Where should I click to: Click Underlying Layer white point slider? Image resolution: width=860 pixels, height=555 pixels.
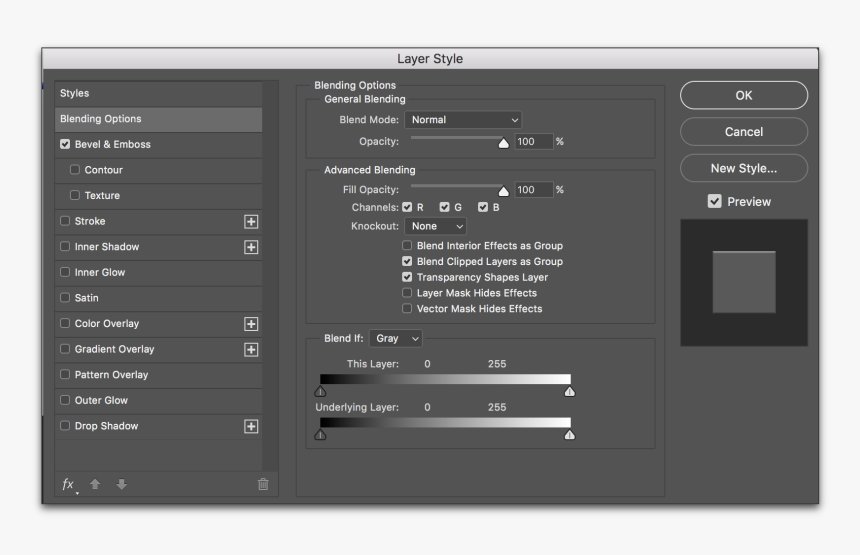point(570,434)
